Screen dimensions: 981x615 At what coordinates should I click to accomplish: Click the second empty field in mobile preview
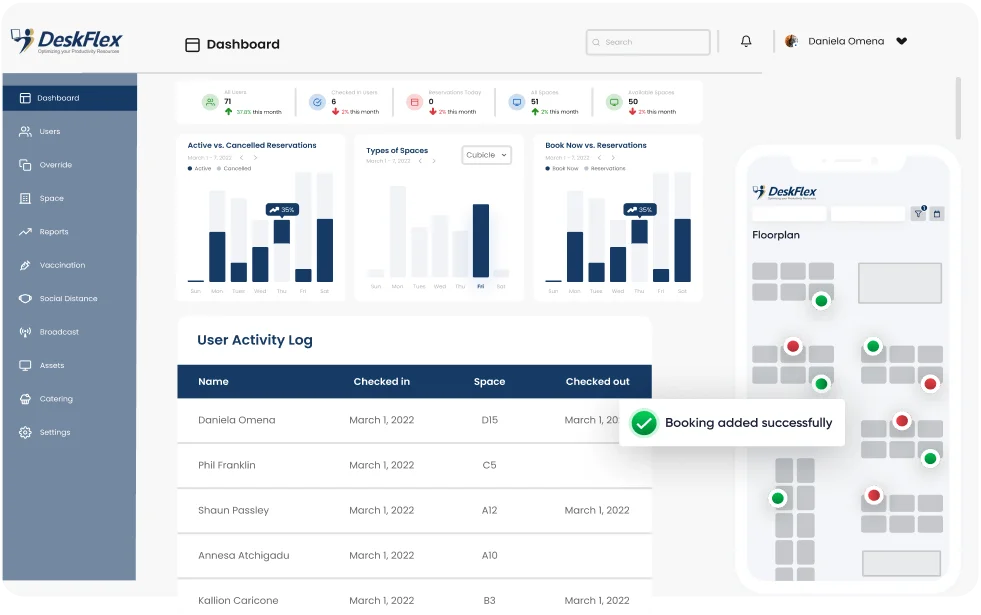click(868, 214)
